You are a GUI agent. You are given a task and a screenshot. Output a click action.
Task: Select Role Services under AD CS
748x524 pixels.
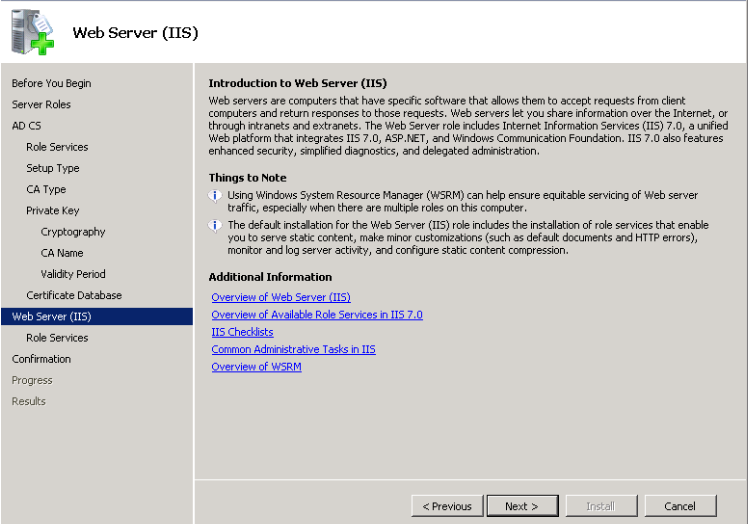[57, 147]
